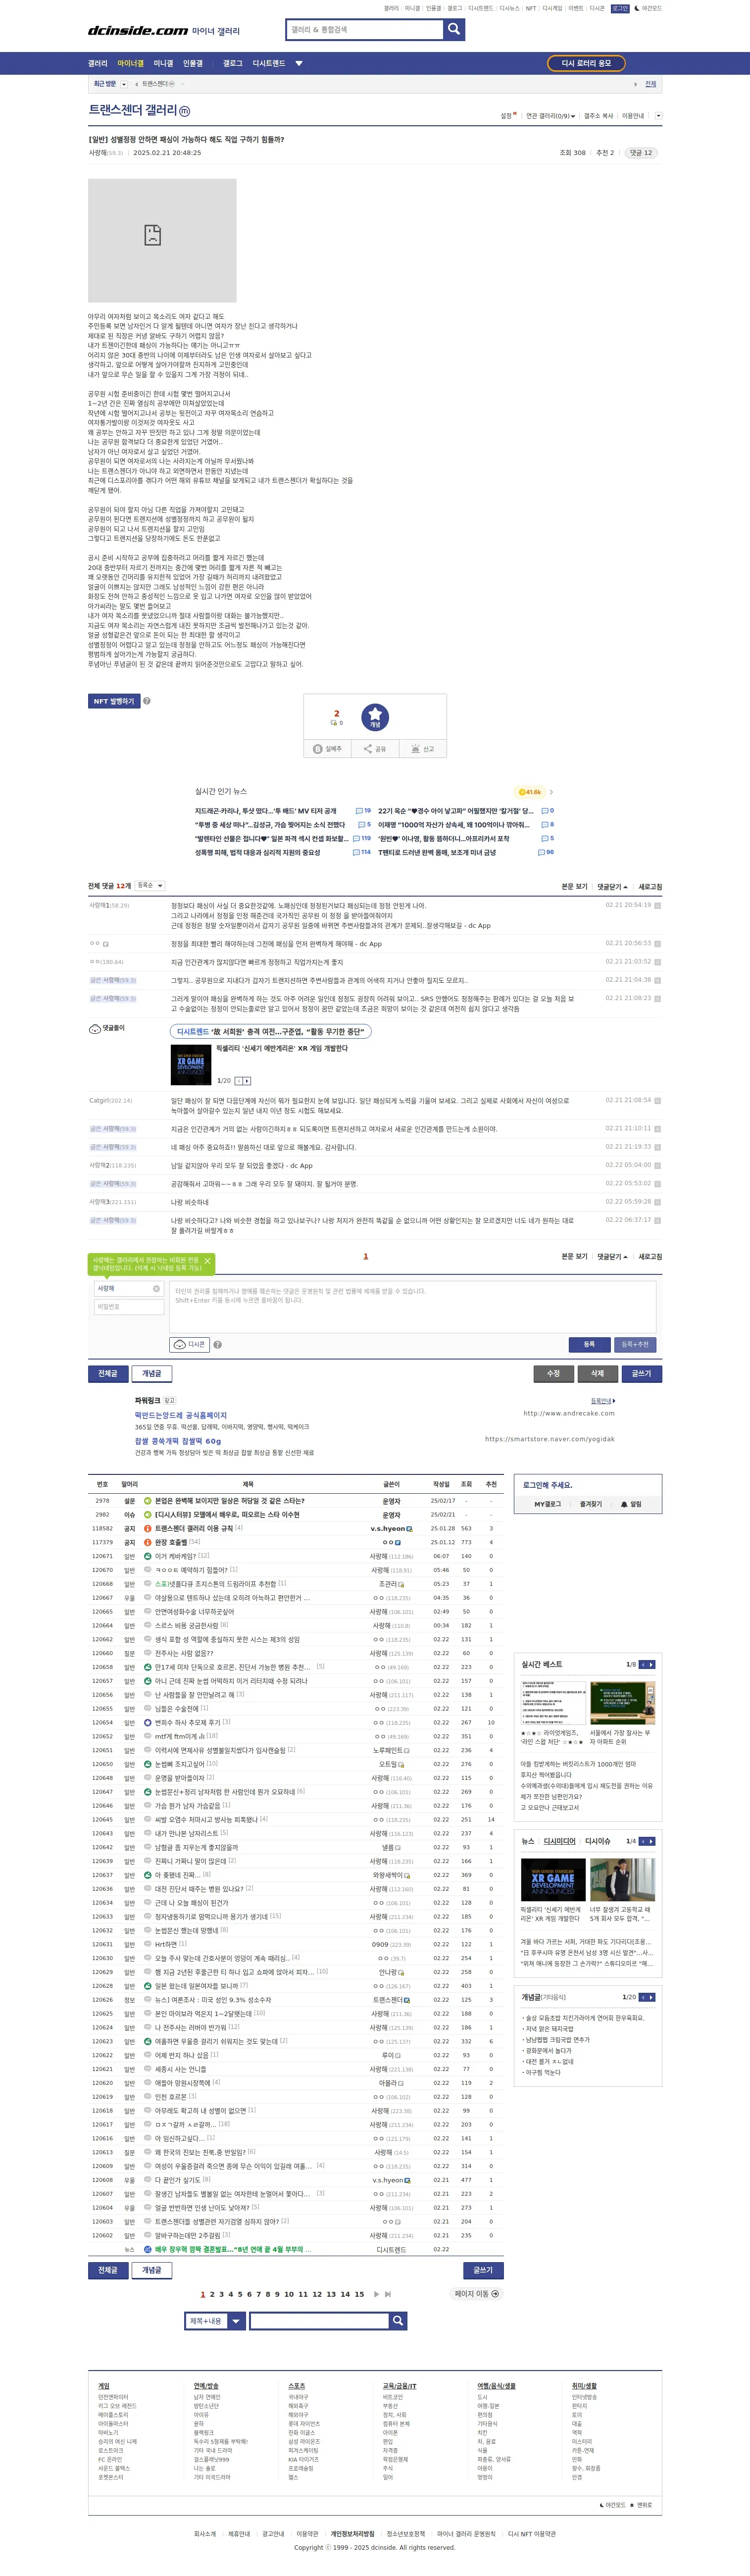Click 알림 bell in login box

[631, 1504]
